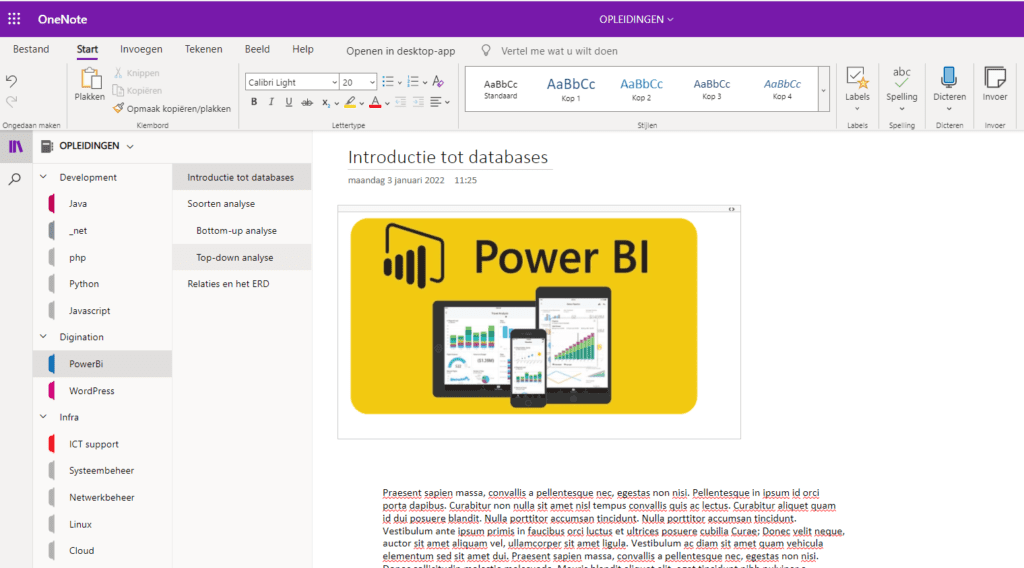1024x568 pixels.
Task: Toggle strikethrough formatting
Action: click(x=307, y=102)
